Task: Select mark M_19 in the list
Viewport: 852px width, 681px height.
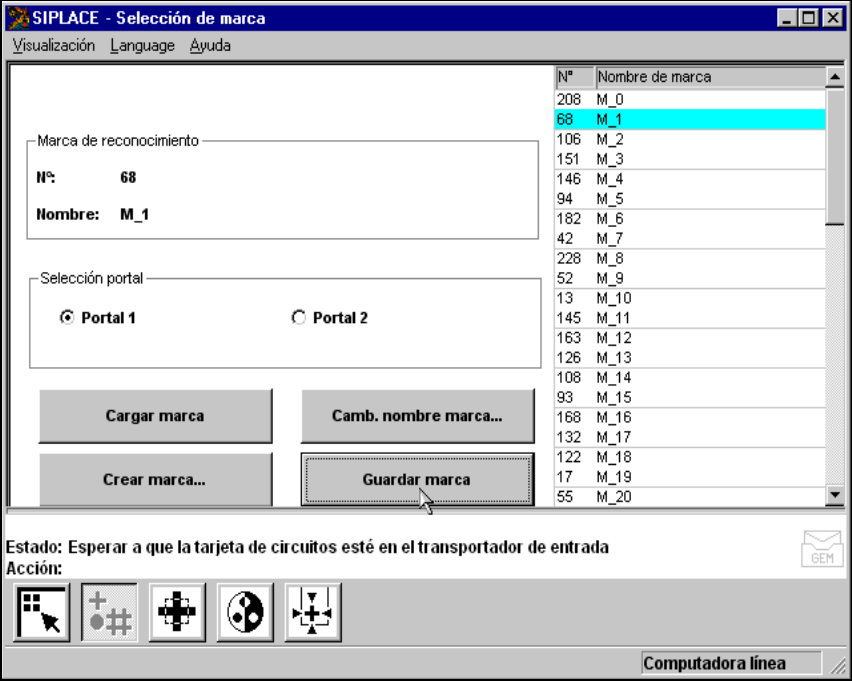Action: pyautogui.click(x=690, y=477)
